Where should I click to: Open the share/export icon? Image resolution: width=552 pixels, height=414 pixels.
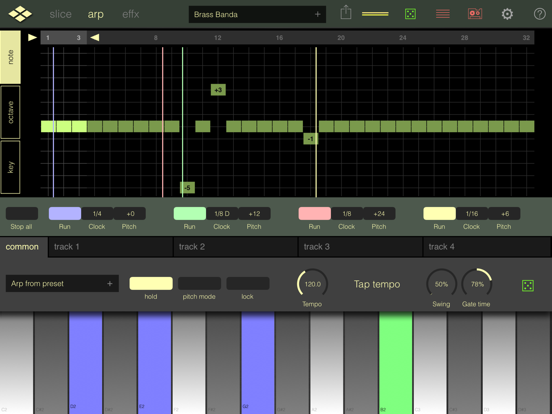(x=346, y=13)
